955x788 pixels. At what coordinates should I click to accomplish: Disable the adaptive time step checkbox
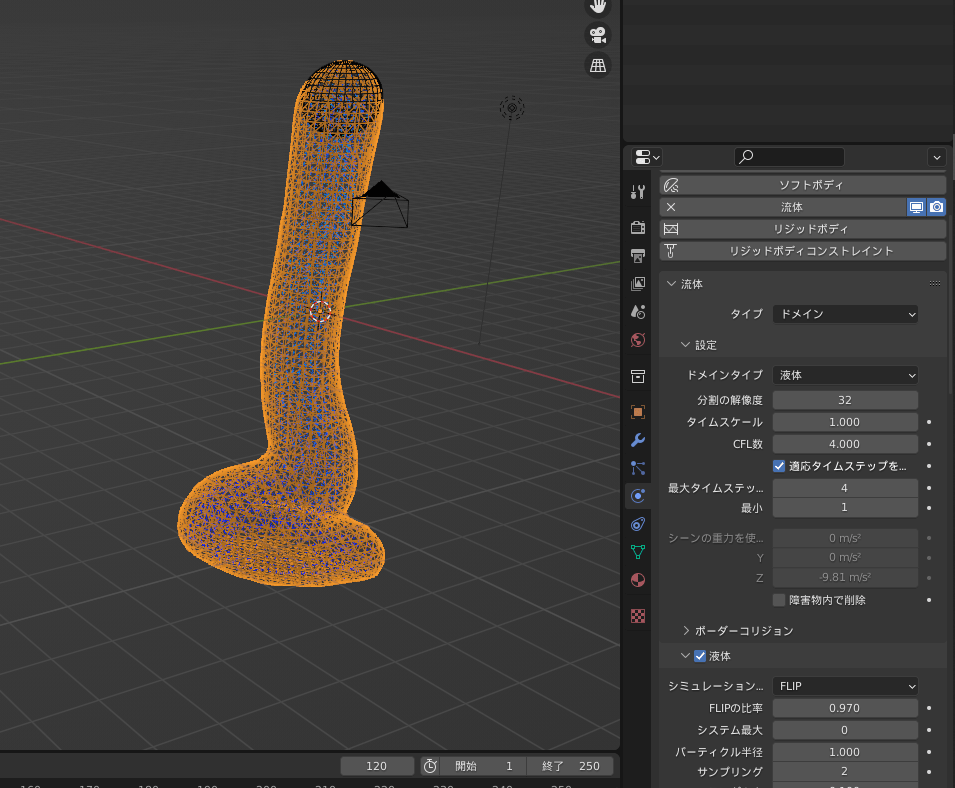[x=779, y=466]
